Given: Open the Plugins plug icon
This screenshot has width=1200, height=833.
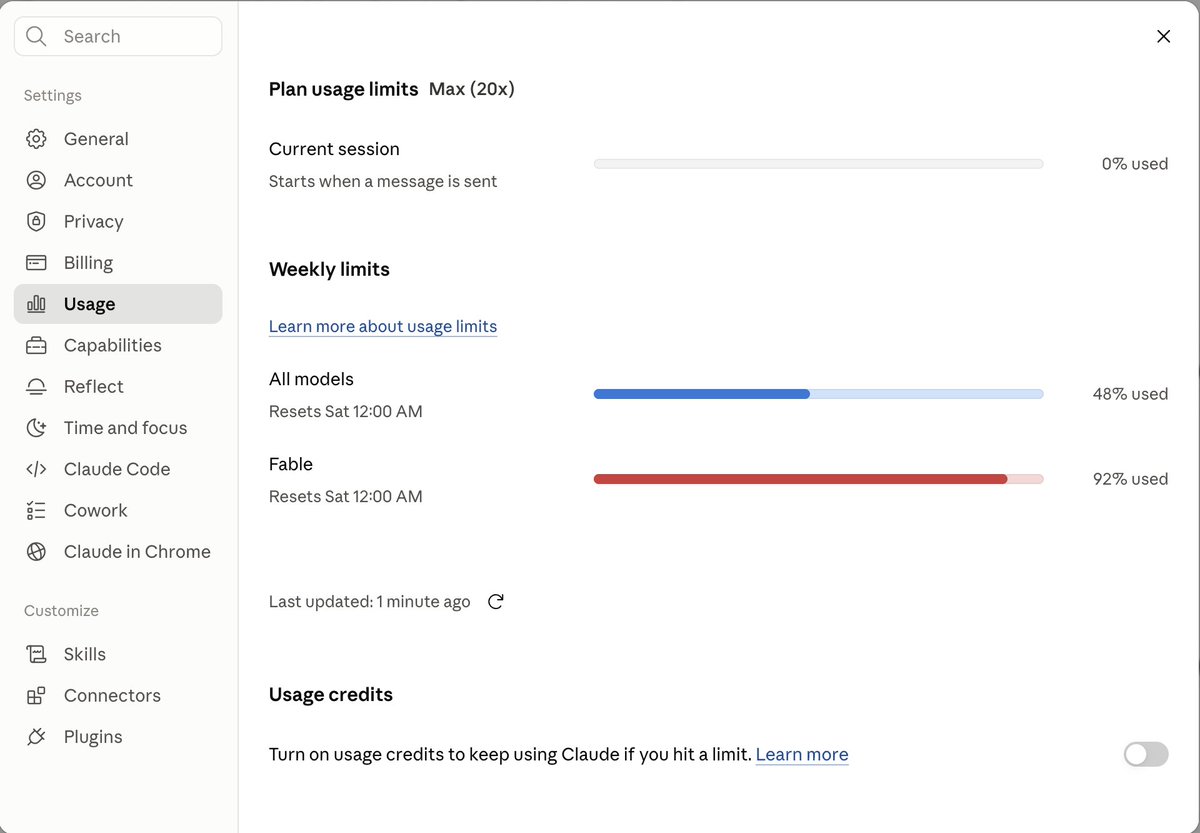Looking at the screenshot, I should pos(36,737).
